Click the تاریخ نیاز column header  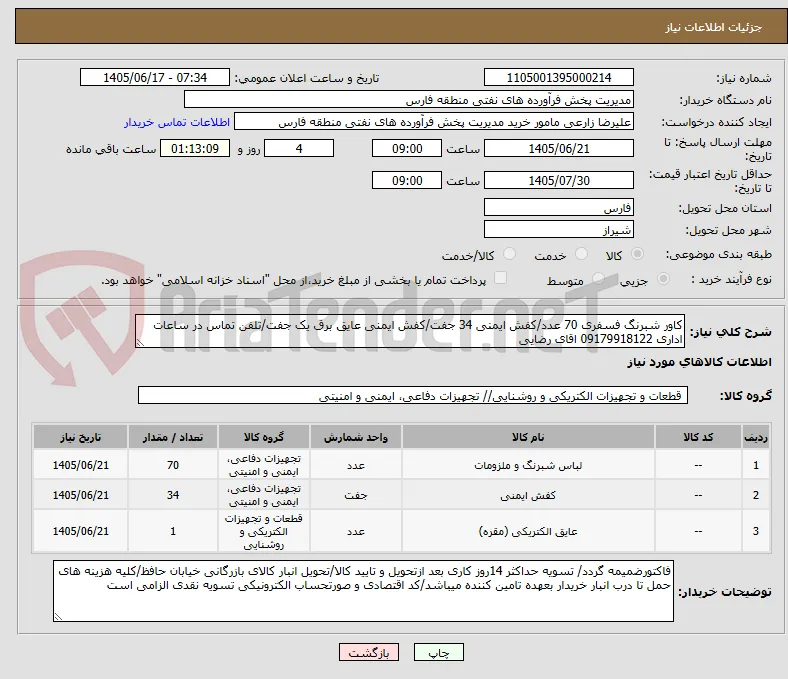click(x=80, y=437)
